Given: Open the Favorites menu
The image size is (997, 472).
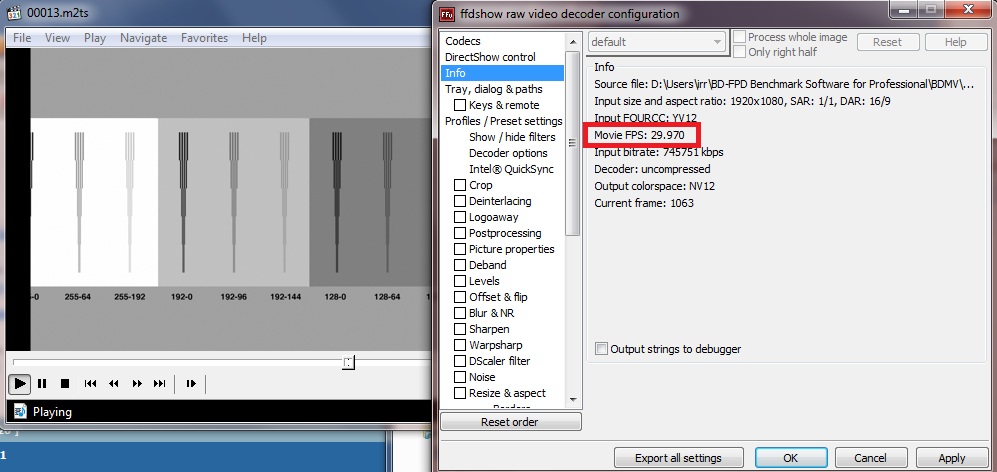Looking at the screenshot, I should (204, 38).
